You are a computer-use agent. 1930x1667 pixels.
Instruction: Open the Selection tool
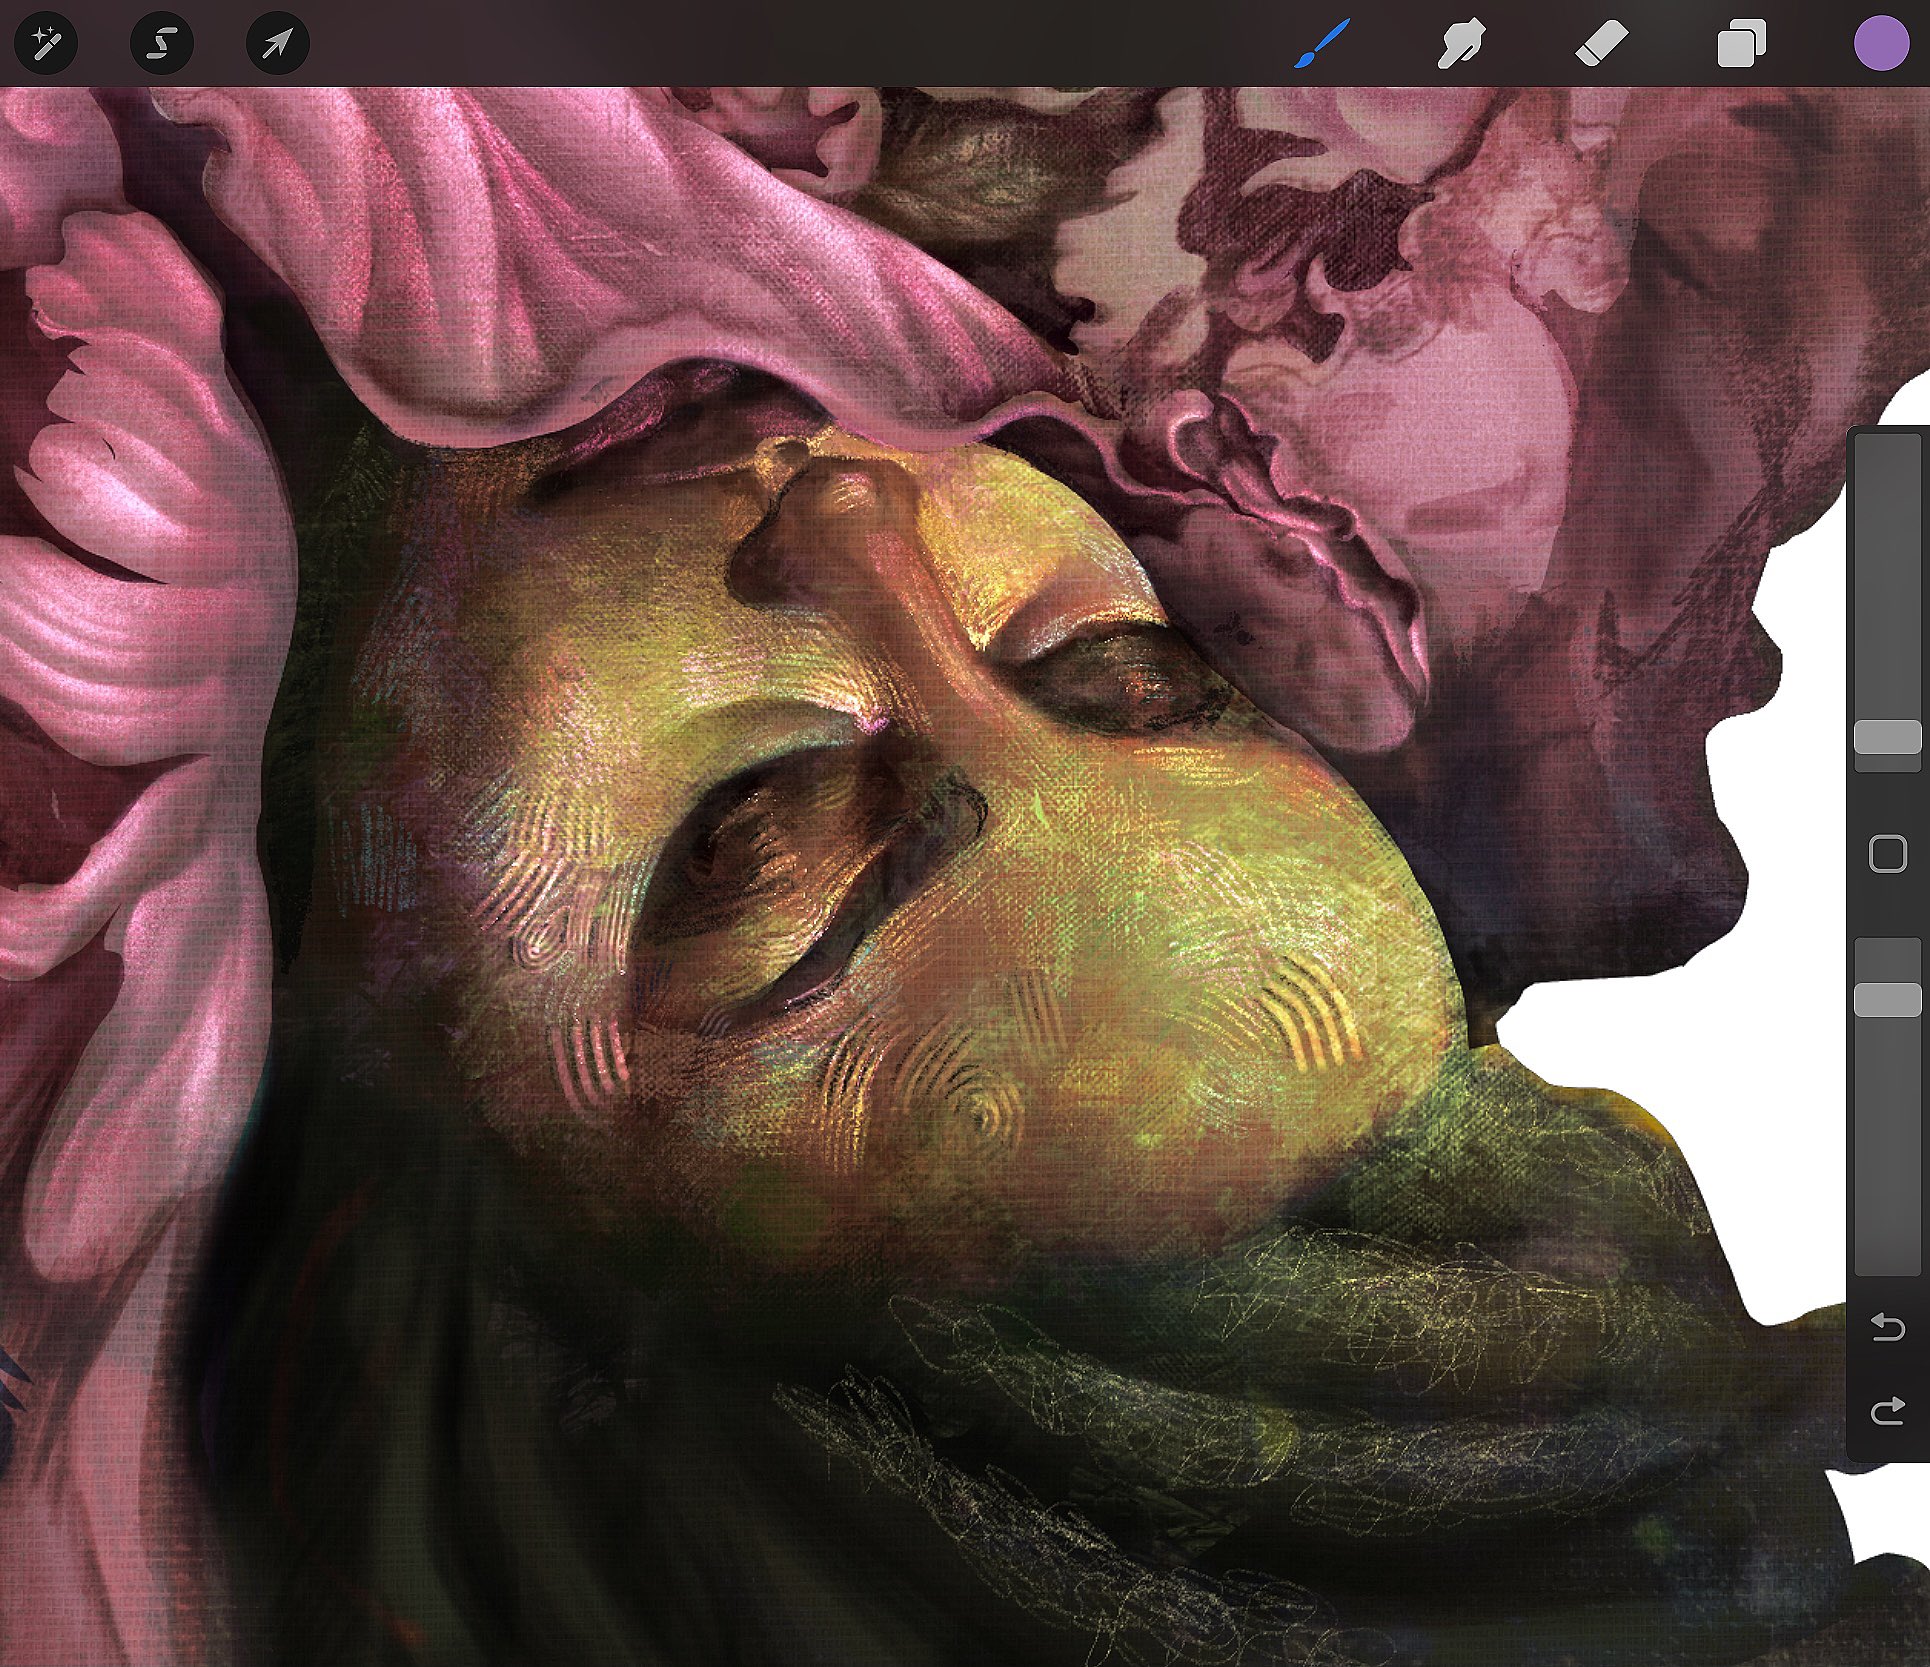tap(162, 44)
